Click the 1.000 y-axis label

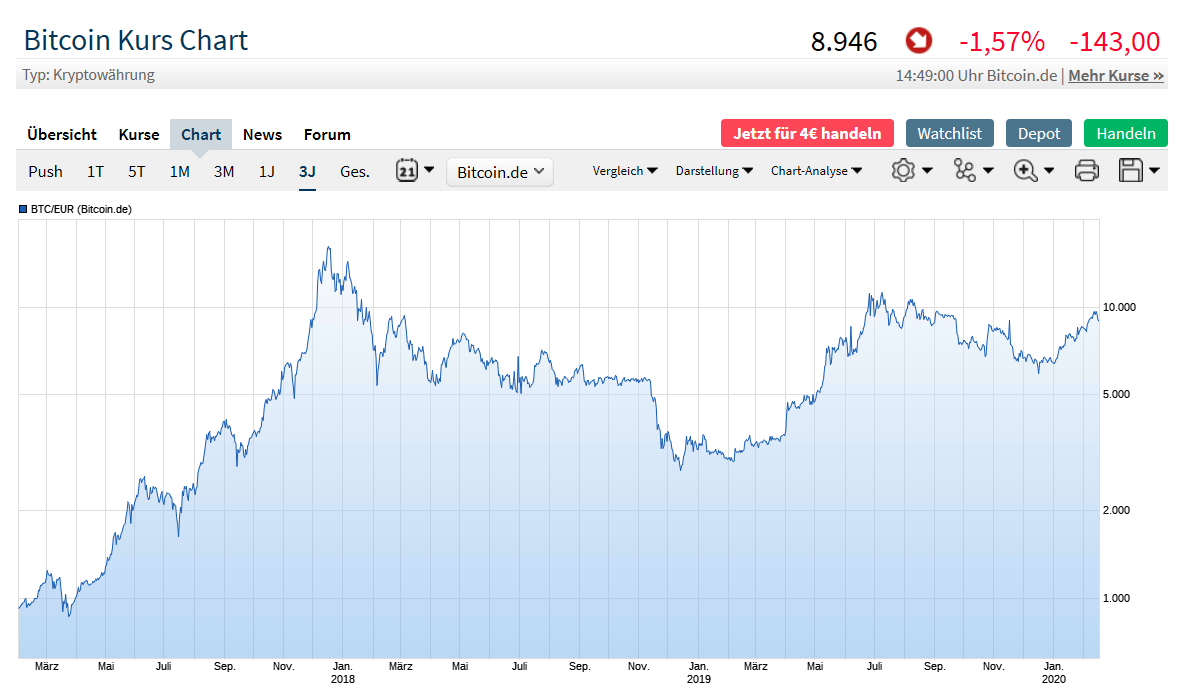1117,598
